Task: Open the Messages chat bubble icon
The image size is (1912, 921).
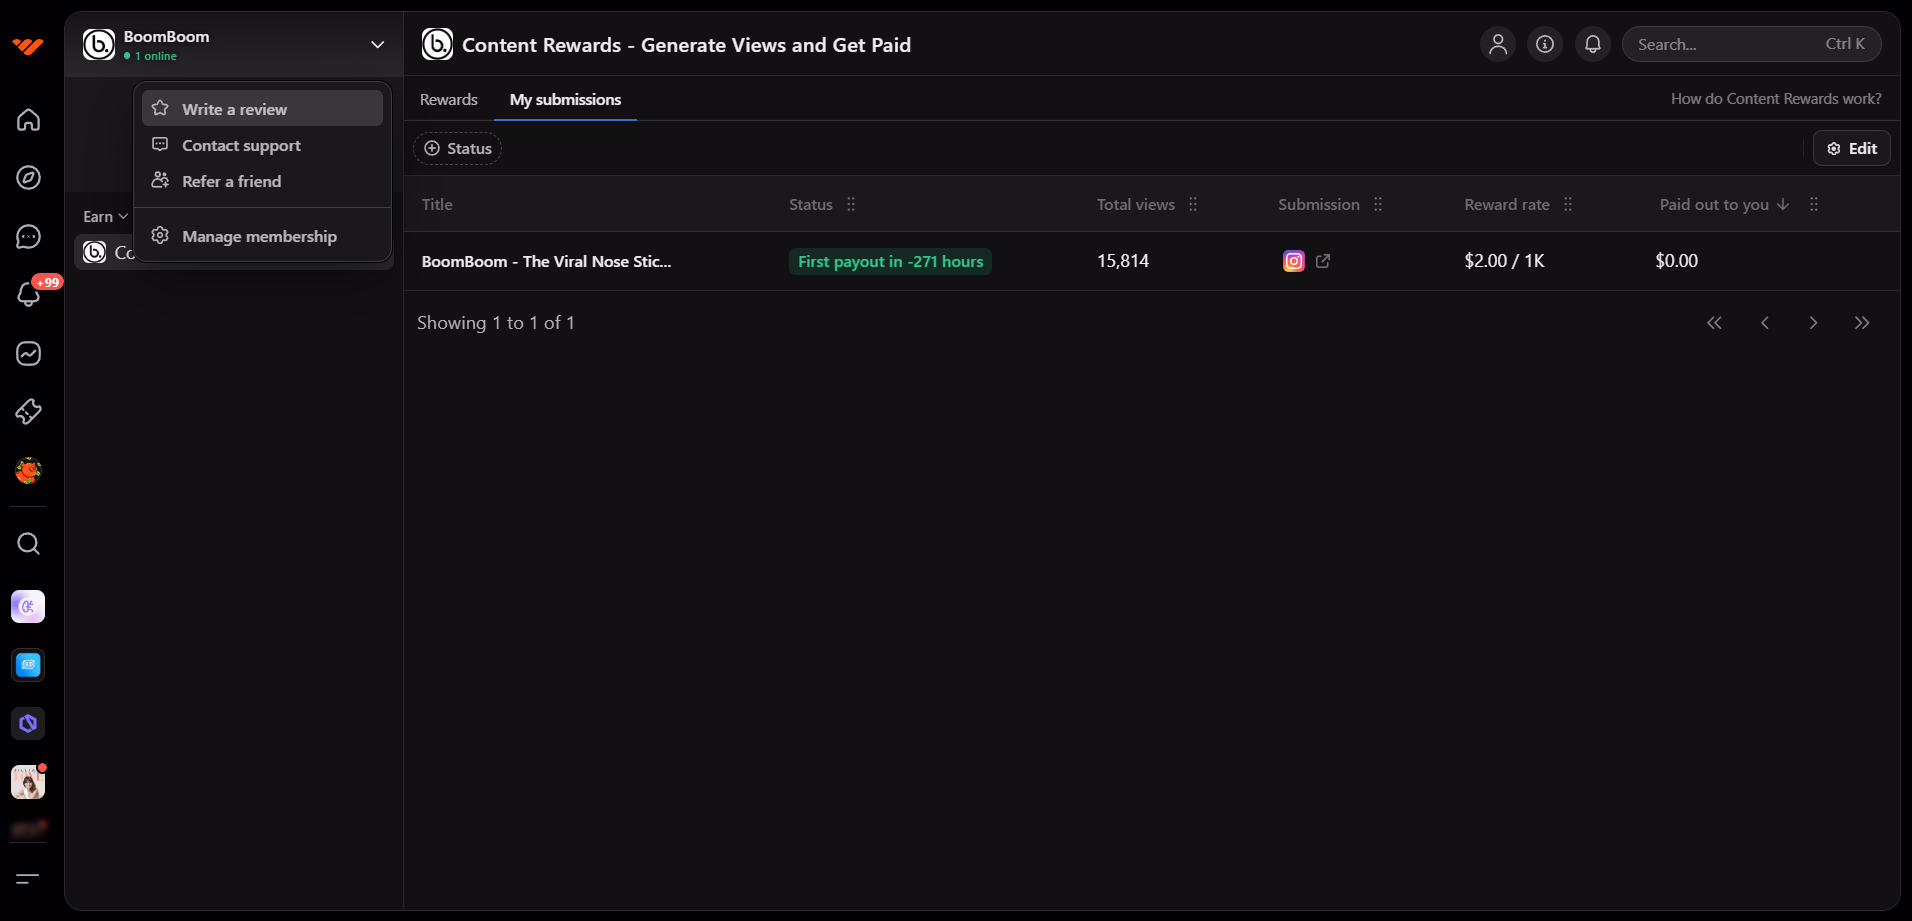Action: point(28,236)
